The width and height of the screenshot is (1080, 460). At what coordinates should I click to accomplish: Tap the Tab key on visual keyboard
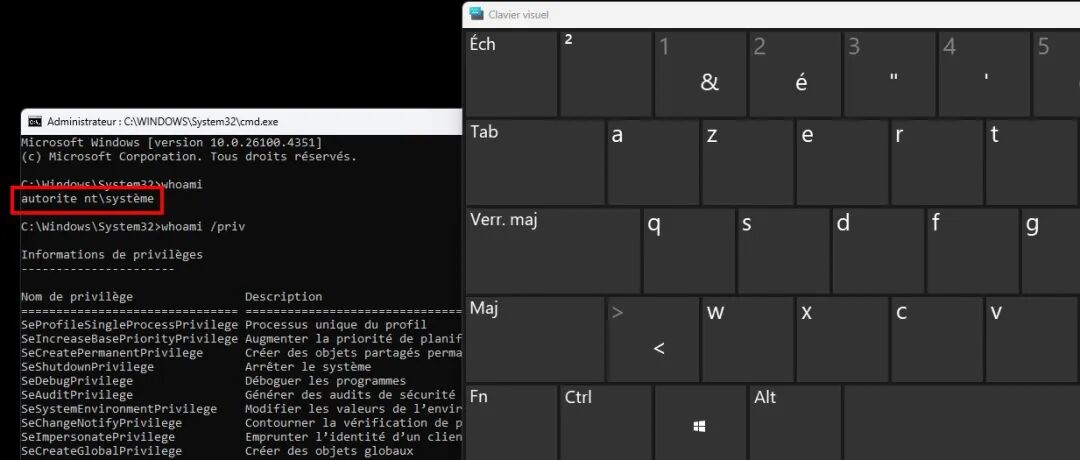click(535, 163)
